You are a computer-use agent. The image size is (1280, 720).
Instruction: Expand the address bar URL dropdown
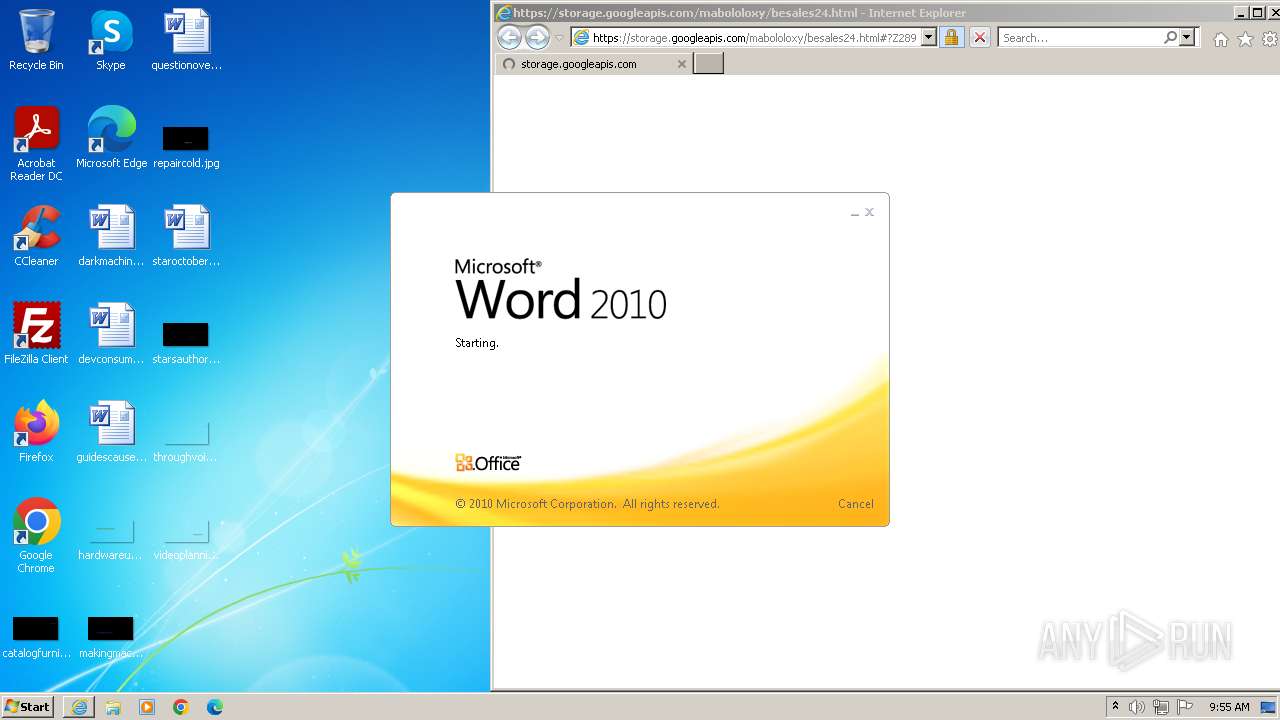928,37
